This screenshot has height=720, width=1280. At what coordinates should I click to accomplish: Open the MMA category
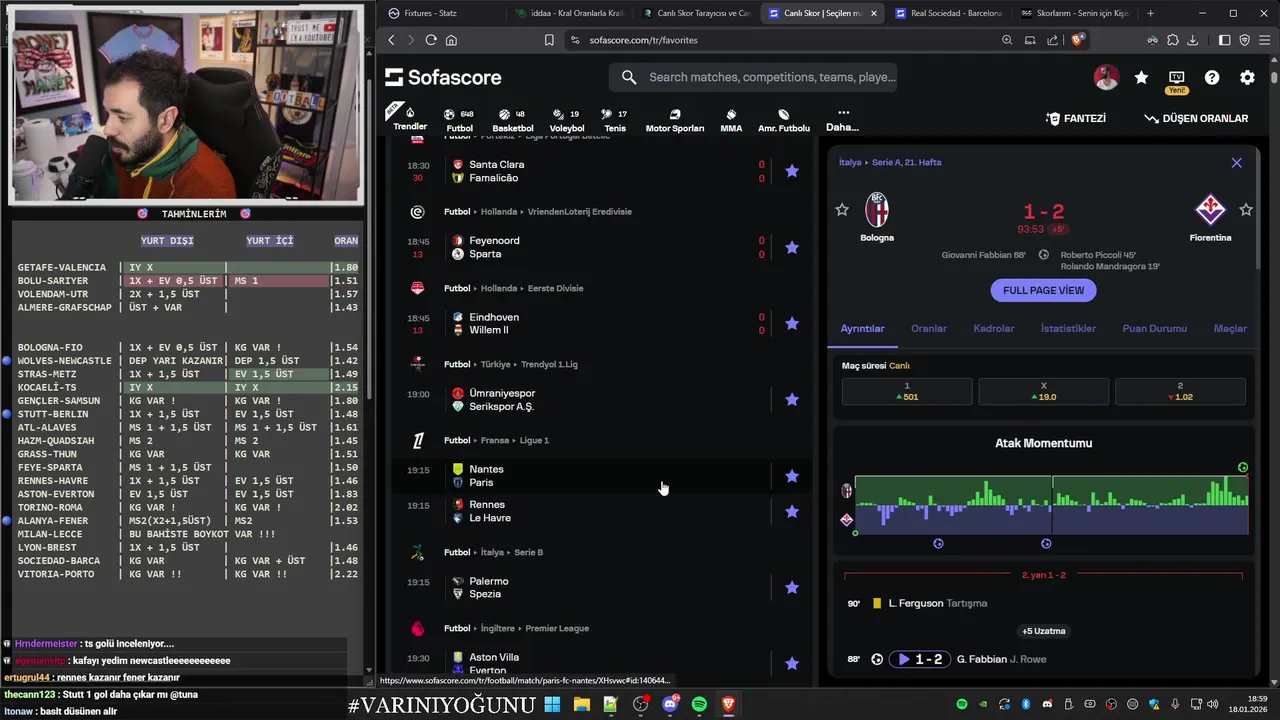[x=731, y=120]
